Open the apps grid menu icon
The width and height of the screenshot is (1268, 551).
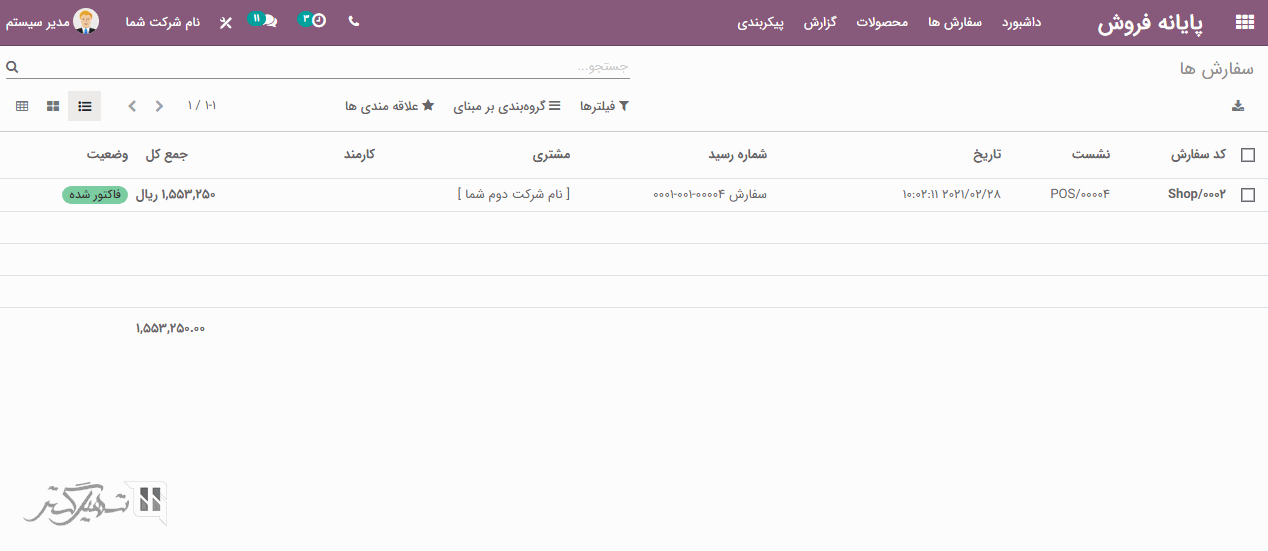point(1244,22)
